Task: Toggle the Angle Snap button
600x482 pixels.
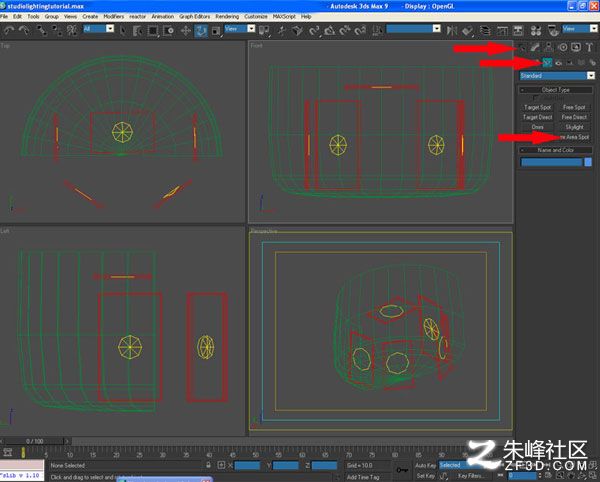Action: pyautogui.click(x=329, y=30)
